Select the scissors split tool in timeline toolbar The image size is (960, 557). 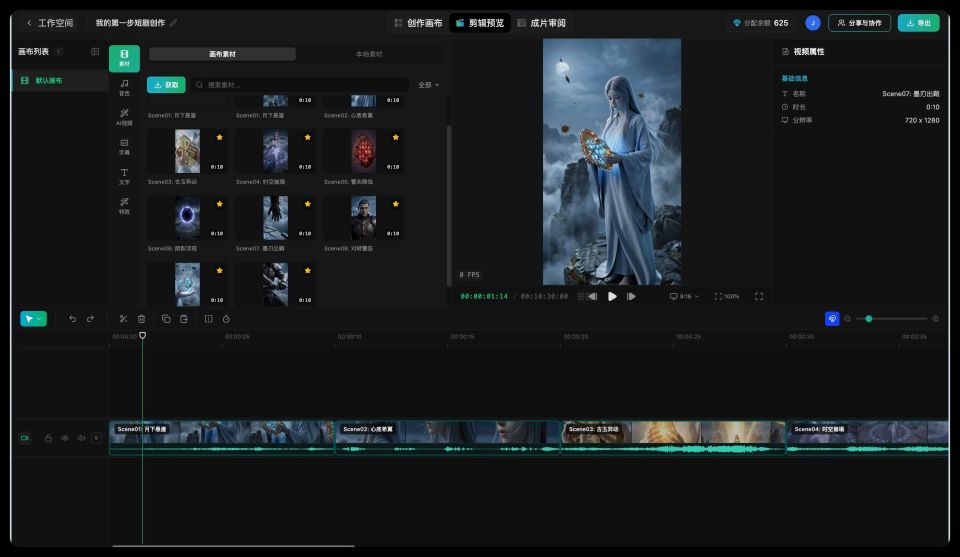(x=123, y=319)
